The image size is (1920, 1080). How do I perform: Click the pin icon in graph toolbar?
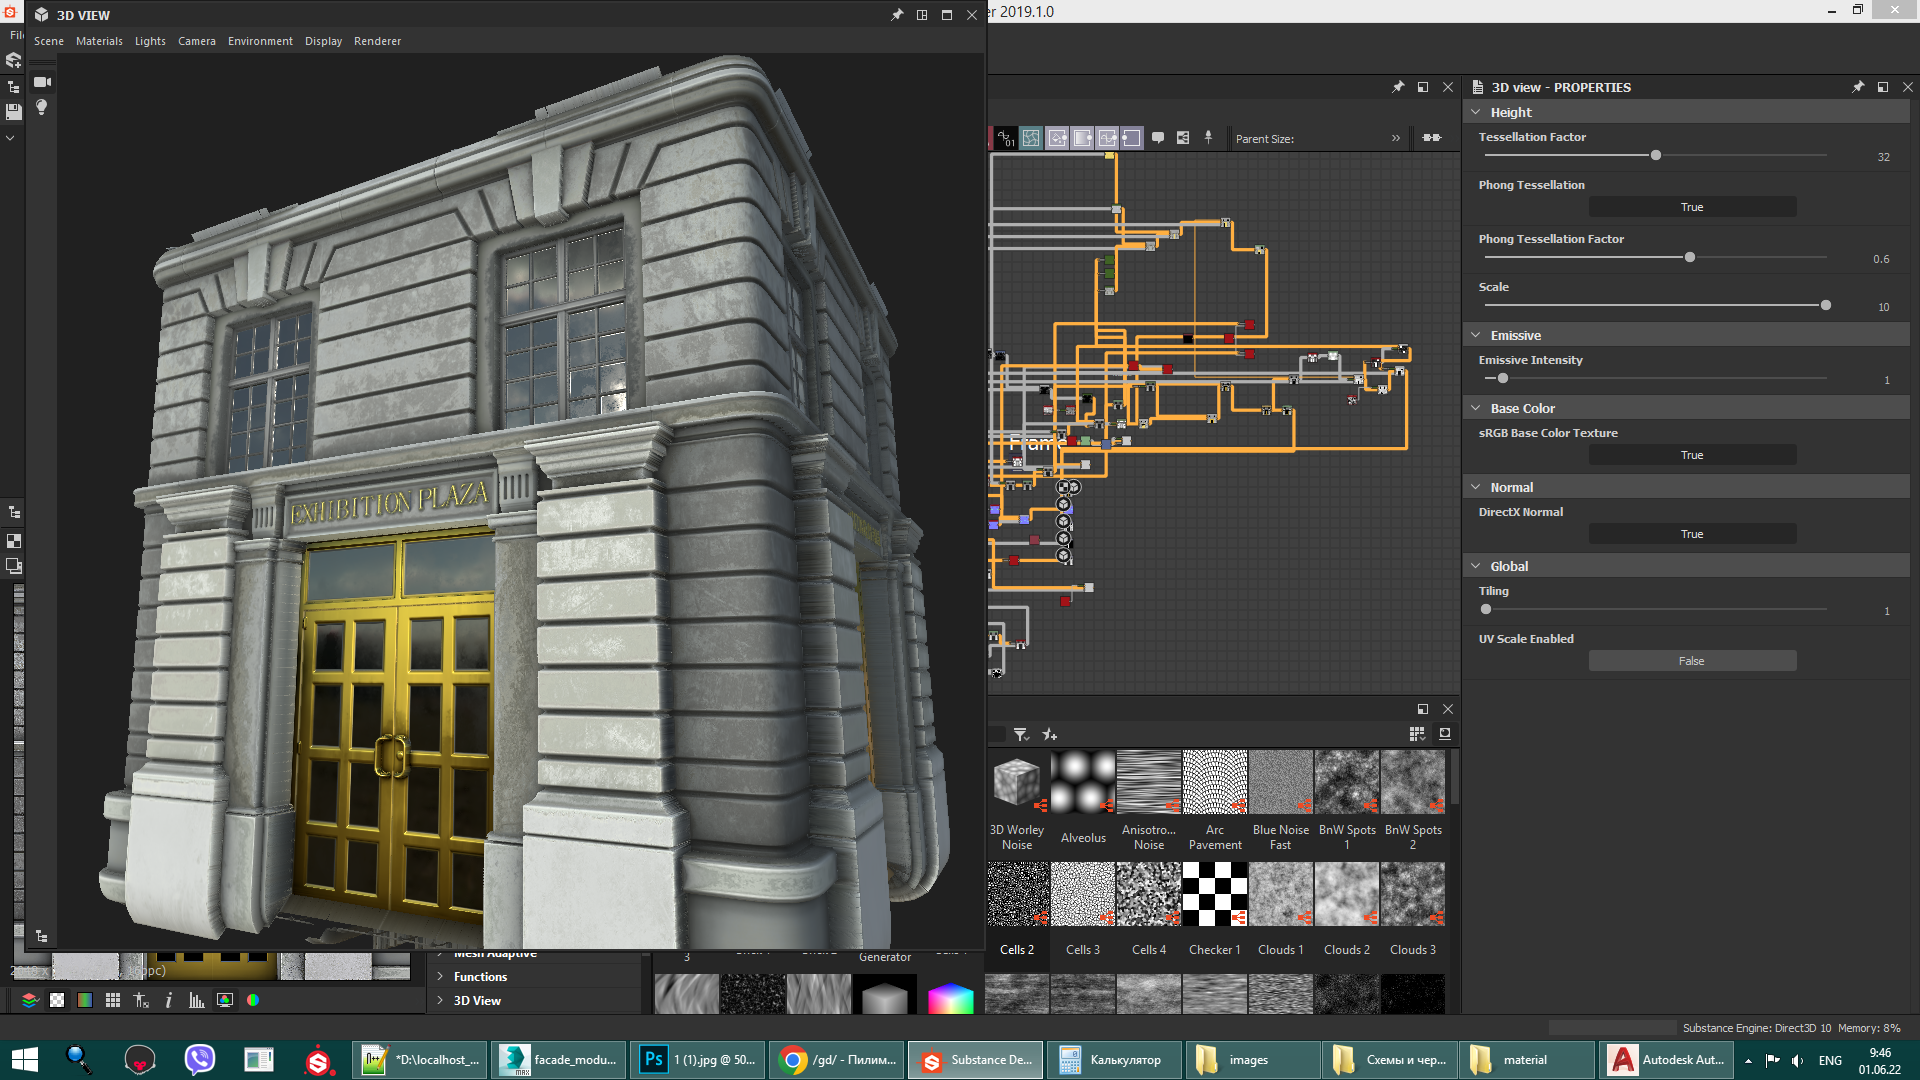[1208, 138]
